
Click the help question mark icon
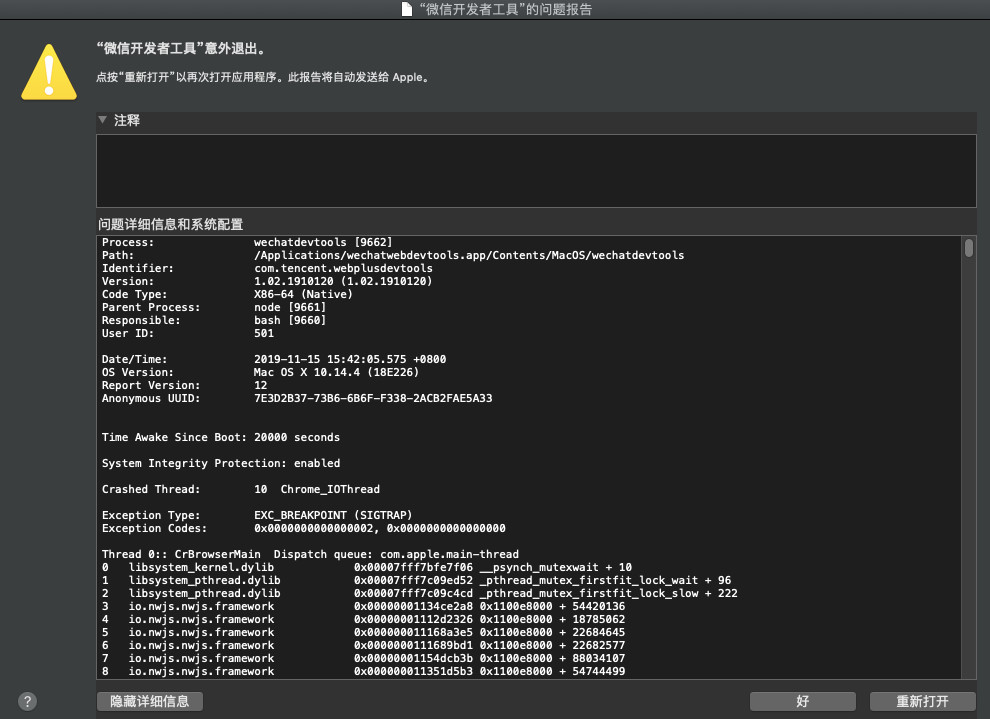coord(27,701)
